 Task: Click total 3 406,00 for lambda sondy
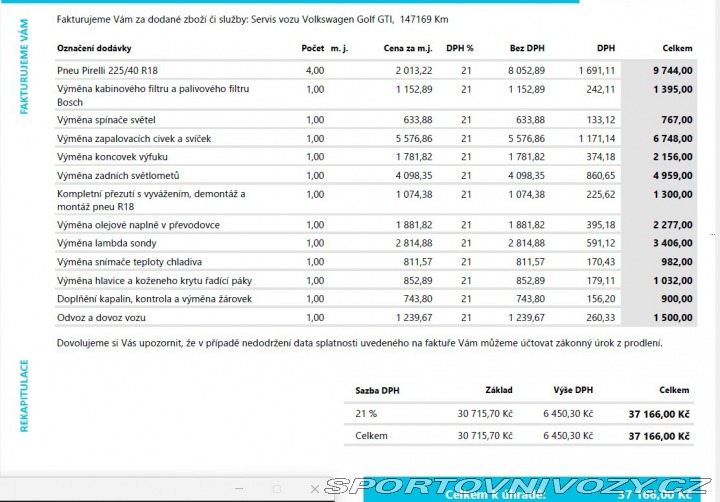[x=673, y=243]
